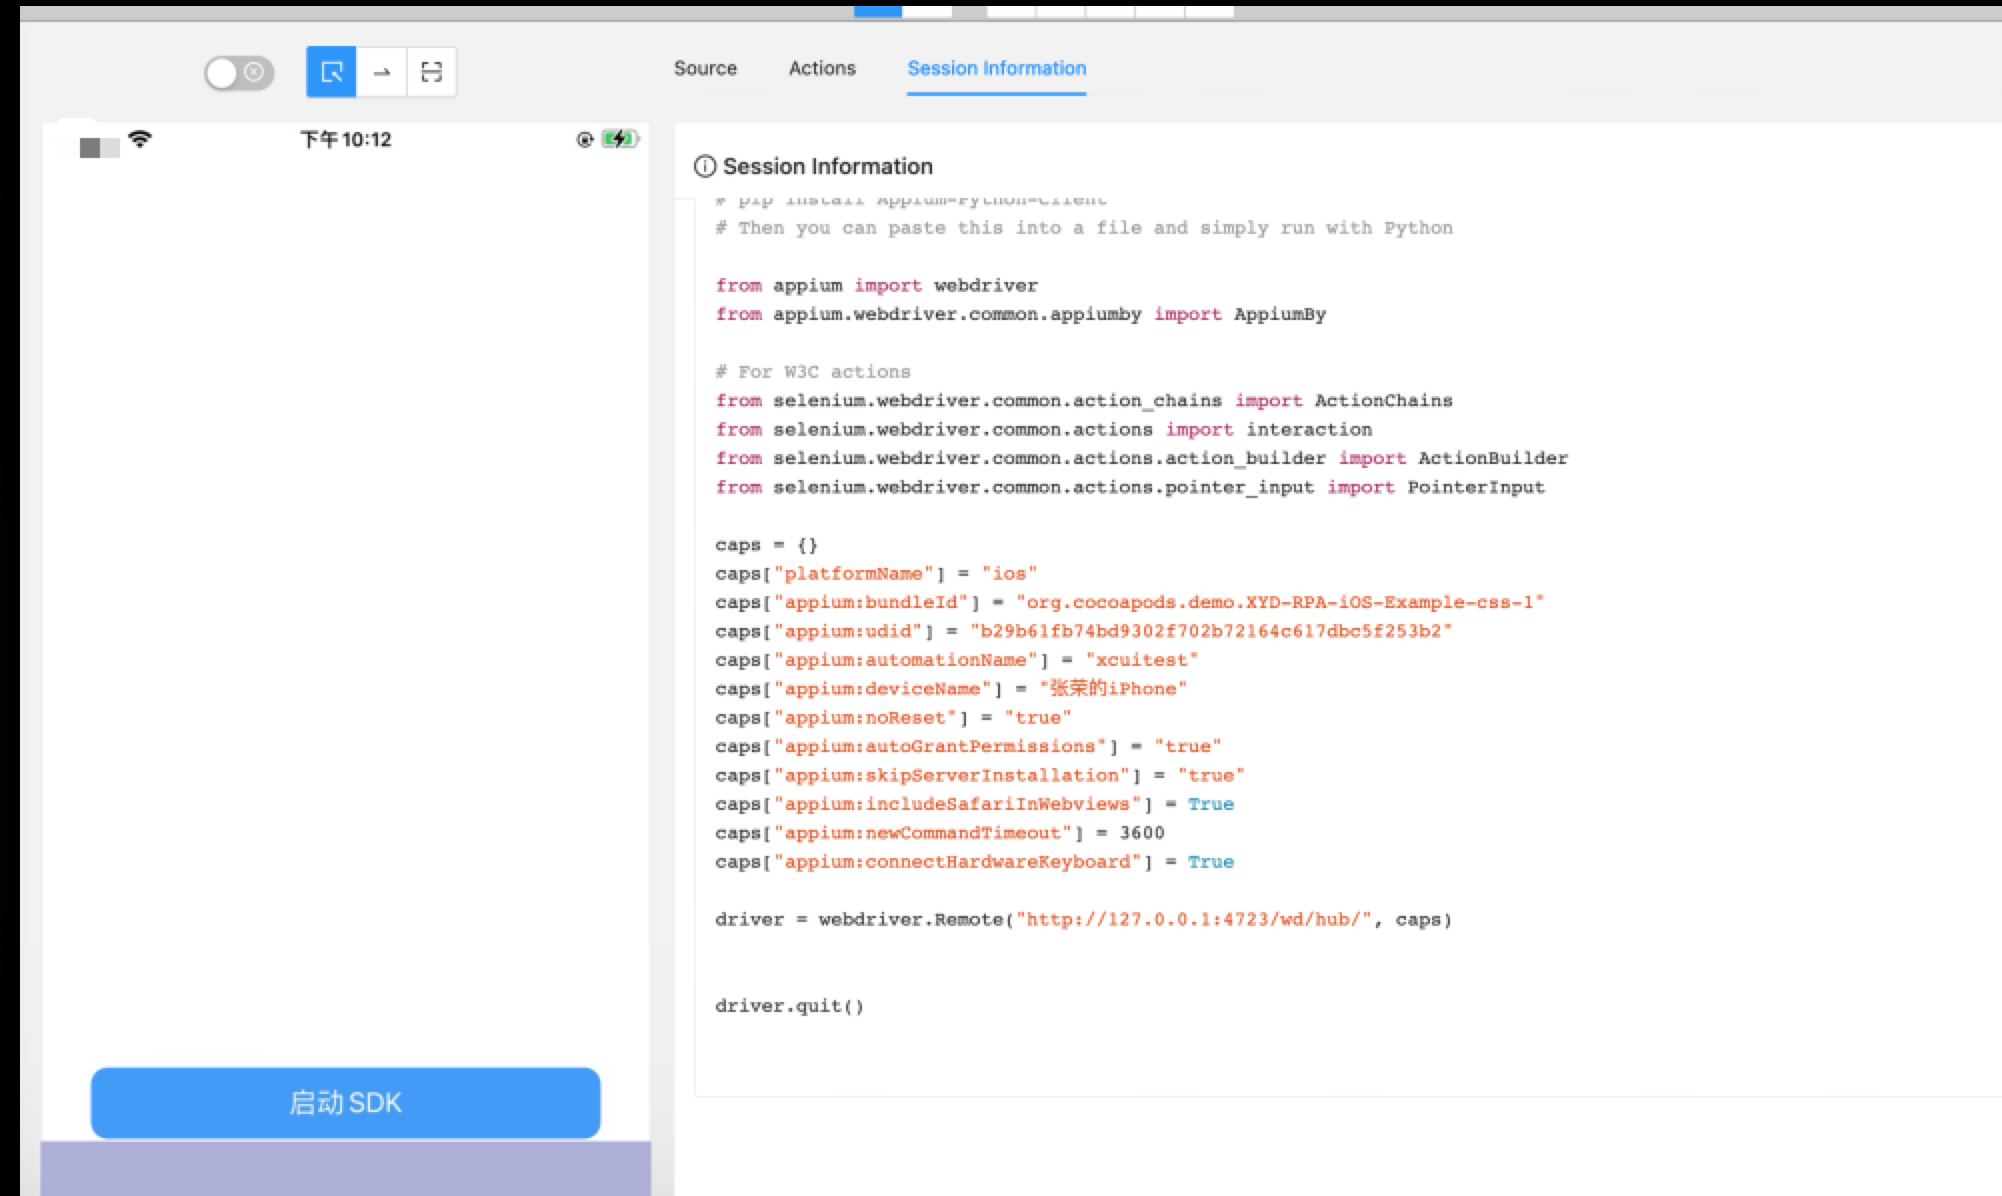This screenshot has height=1196, width=2002.
Task: Click the info icon beside Session Information
Action: 705,166
